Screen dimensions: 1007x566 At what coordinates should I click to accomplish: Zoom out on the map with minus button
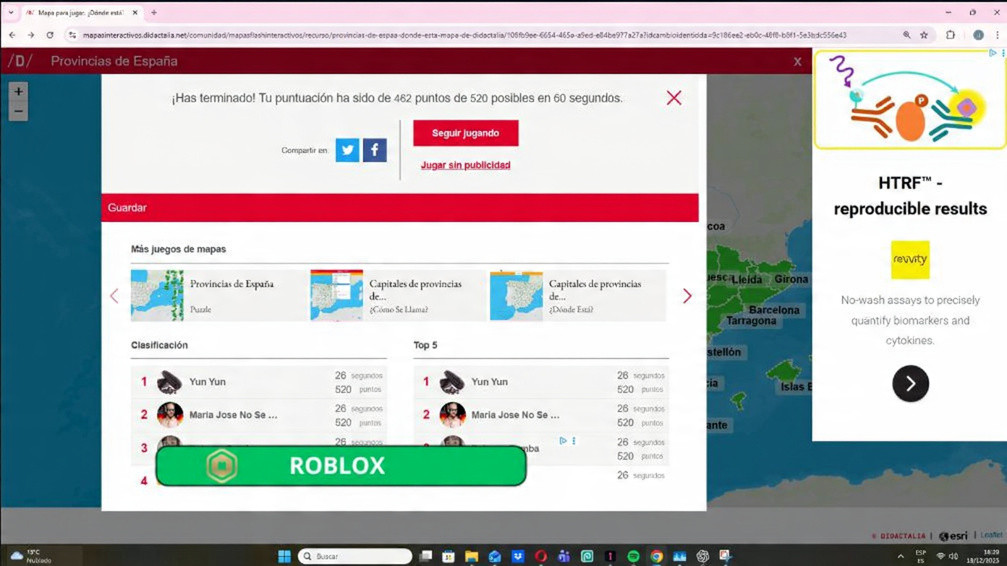18,112
